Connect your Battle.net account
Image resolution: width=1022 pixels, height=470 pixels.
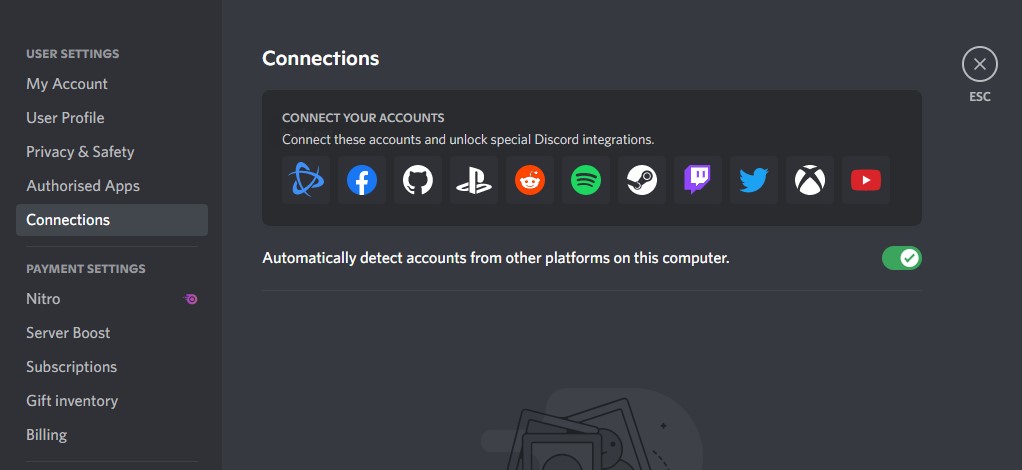[306, 180]
